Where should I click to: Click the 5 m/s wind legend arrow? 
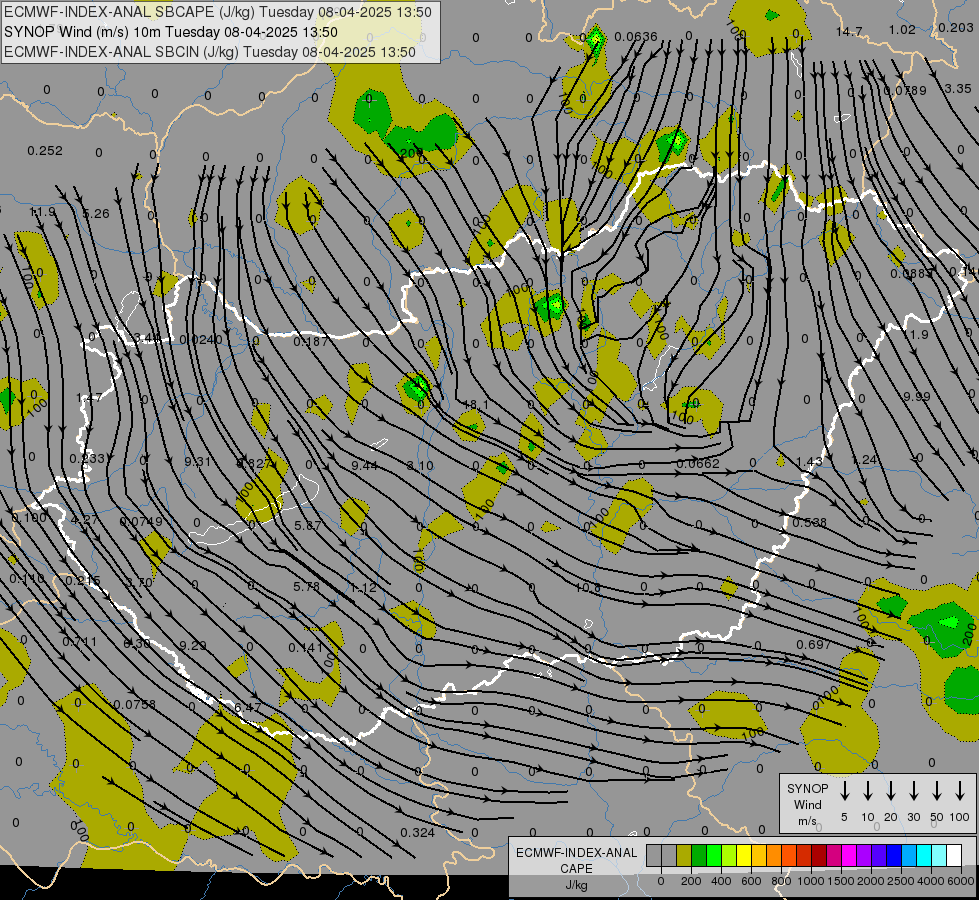pos(844,791)
